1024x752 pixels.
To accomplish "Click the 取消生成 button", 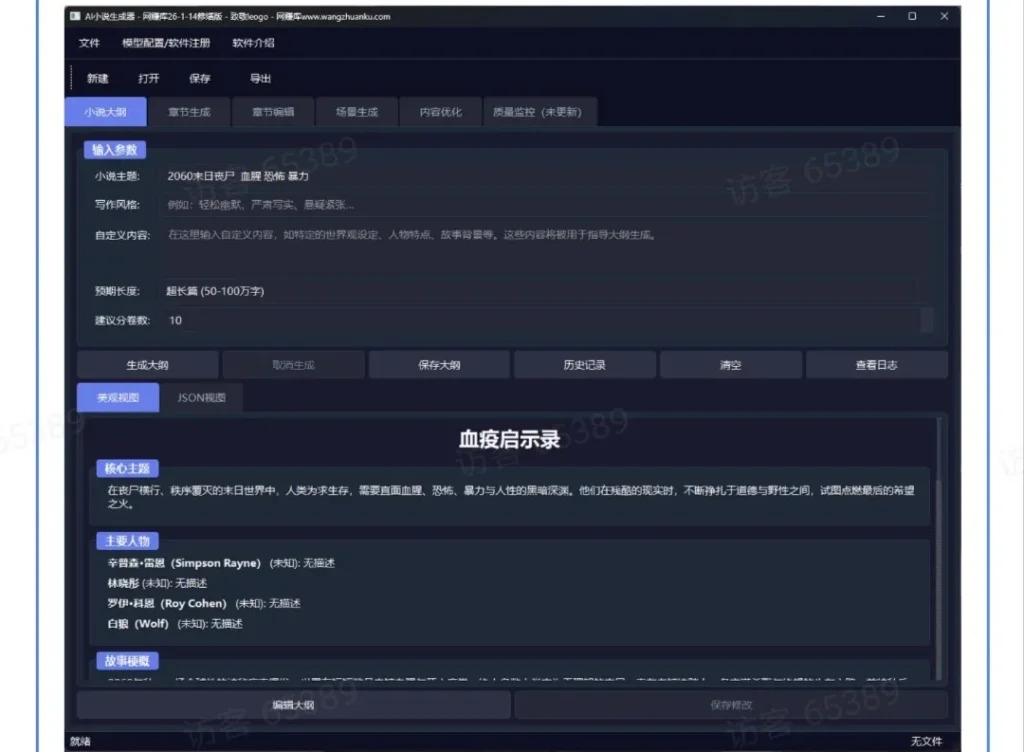I will point(293,365).
